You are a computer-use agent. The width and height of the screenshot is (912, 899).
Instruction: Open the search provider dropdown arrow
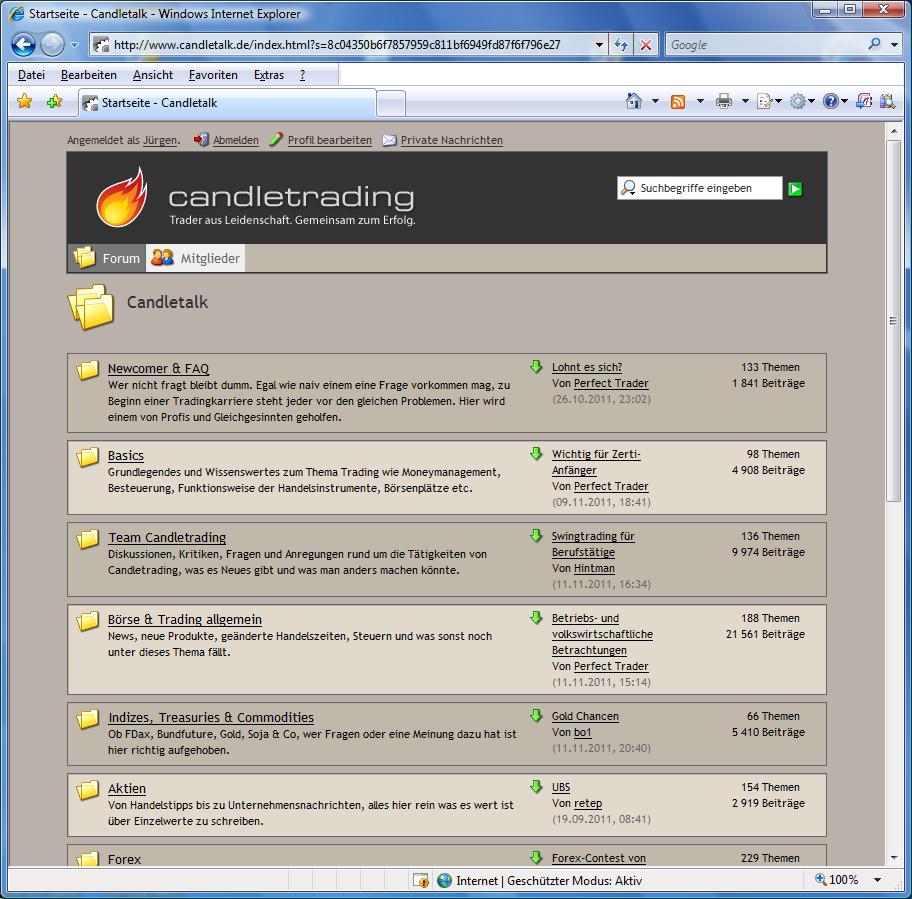(x=895, y=45)
